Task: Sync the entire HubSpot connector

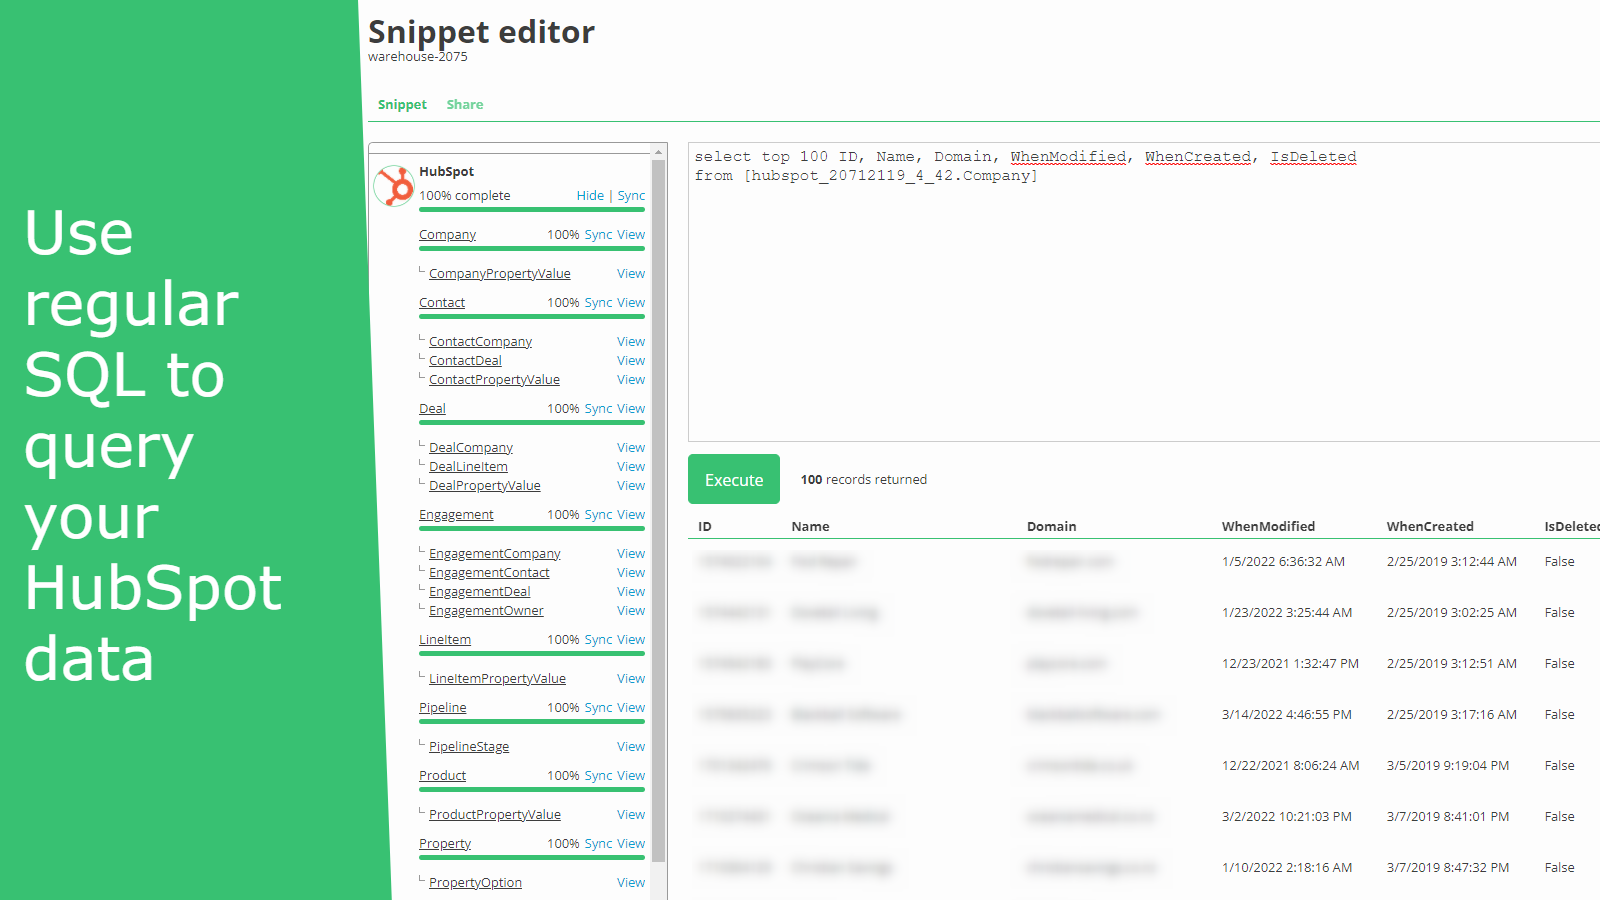Action: coord(631,195)
